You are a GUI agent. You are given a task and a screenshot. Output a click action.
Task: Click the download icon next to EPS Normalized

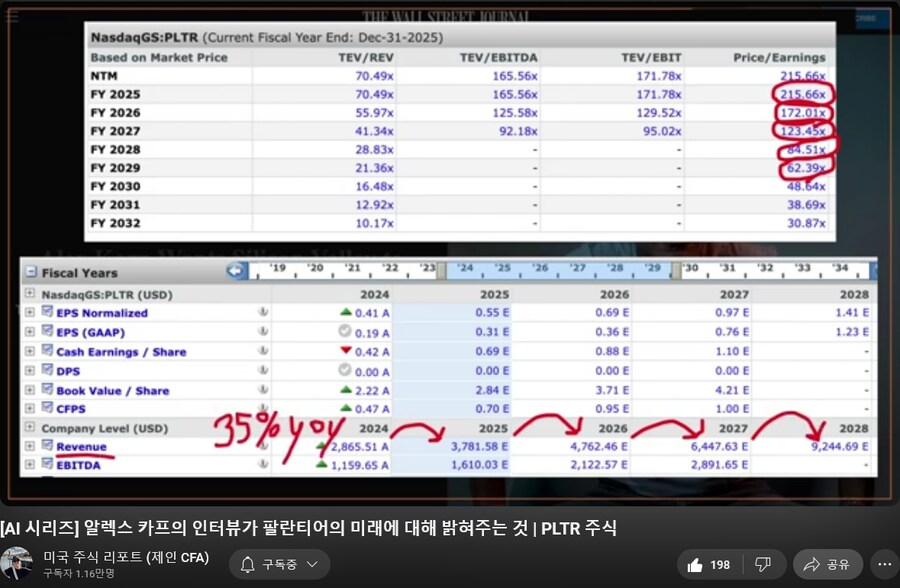pyautogui.click(x=264, y=313)
